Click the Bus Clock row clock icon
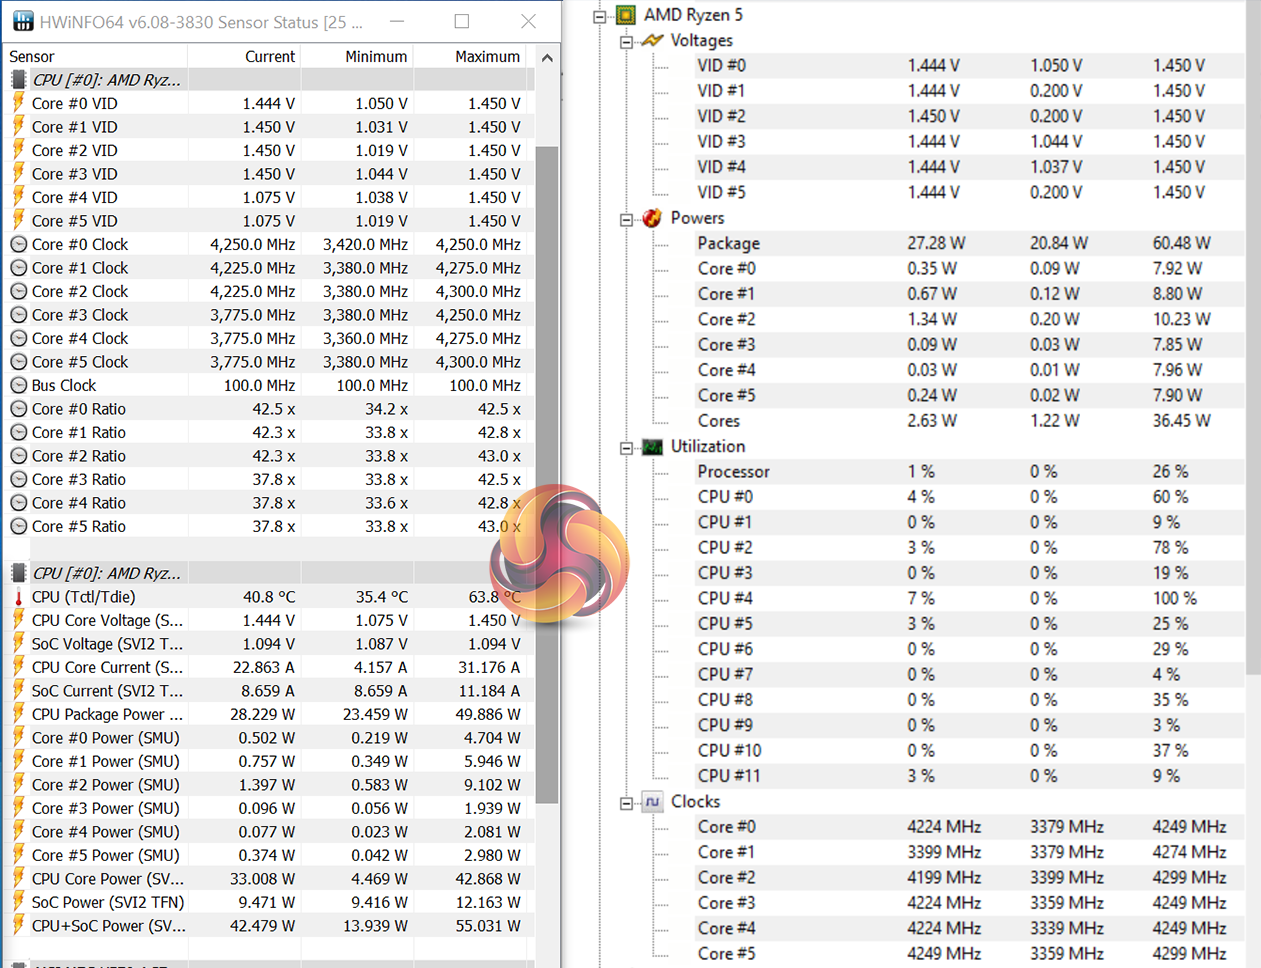Screen dimensions: 1261x968 [x=18, y=385]
